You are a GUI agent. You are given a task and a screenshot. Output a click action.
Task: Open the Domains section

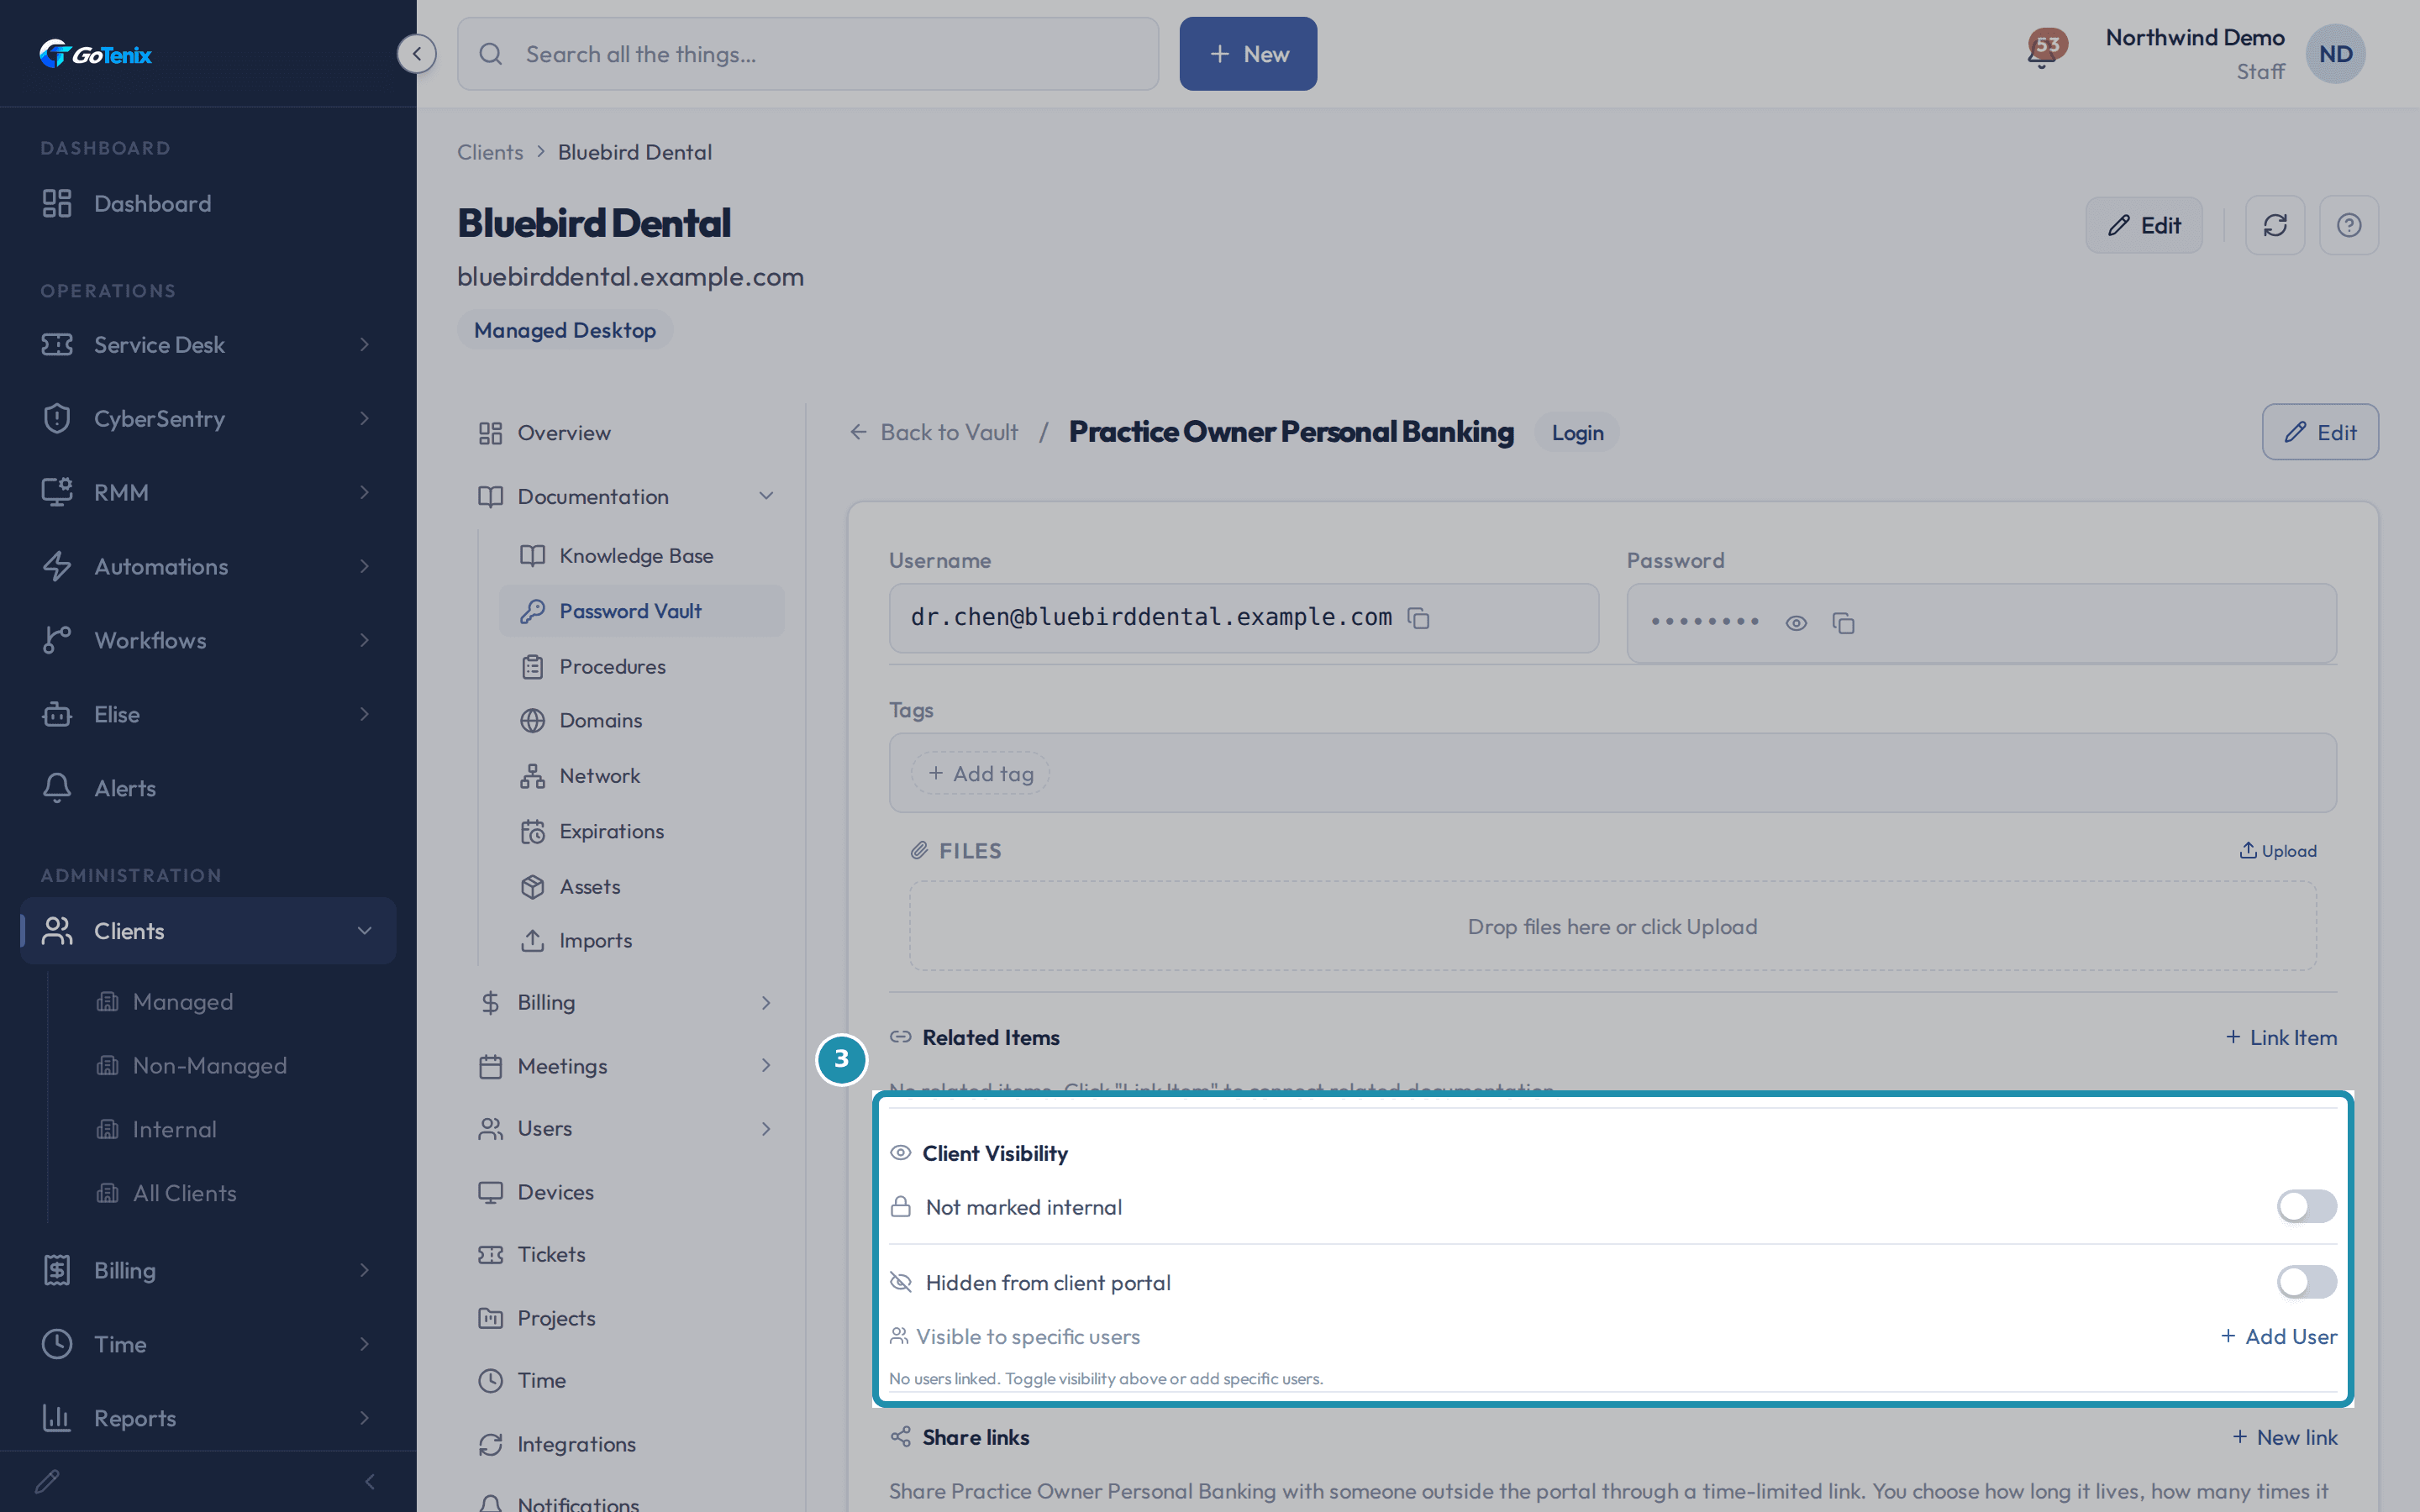(641, 720)
